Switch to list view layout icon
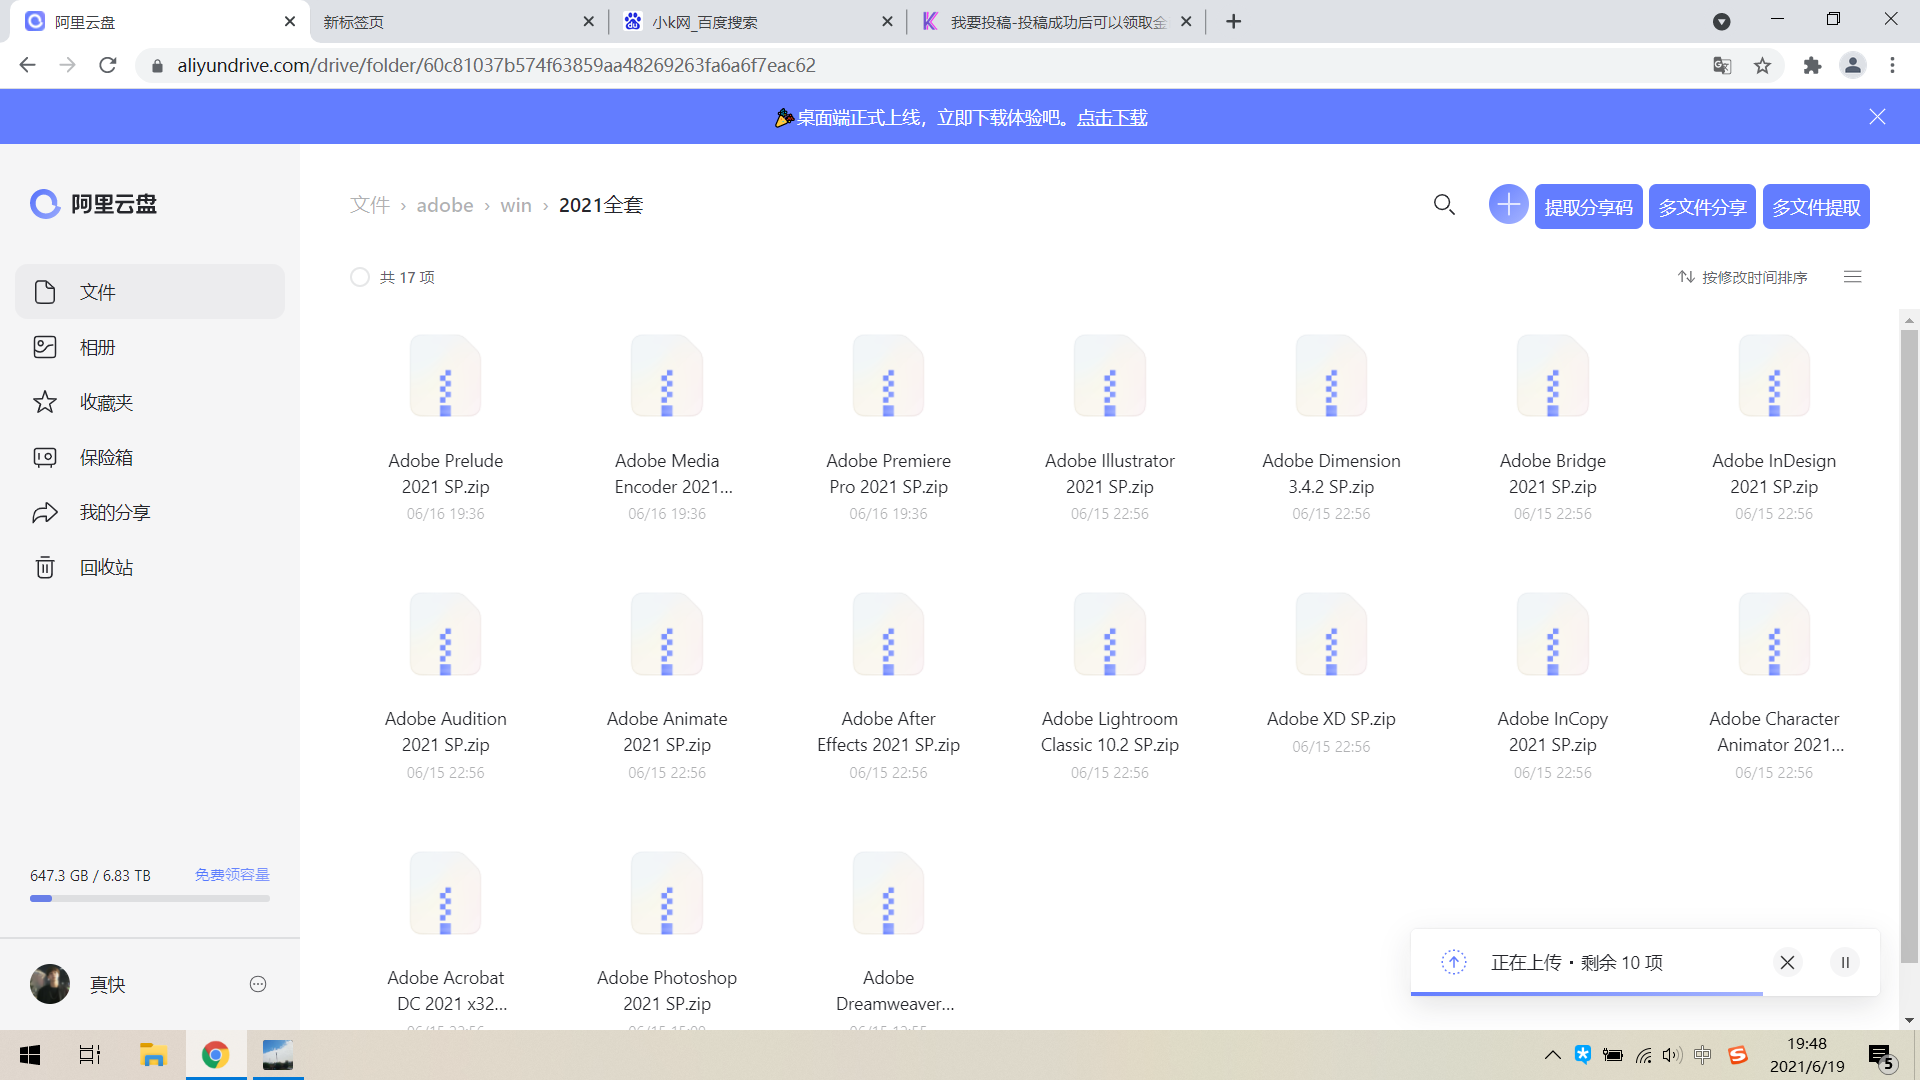This screenshot has width=1920, height=1080. 1853,277
